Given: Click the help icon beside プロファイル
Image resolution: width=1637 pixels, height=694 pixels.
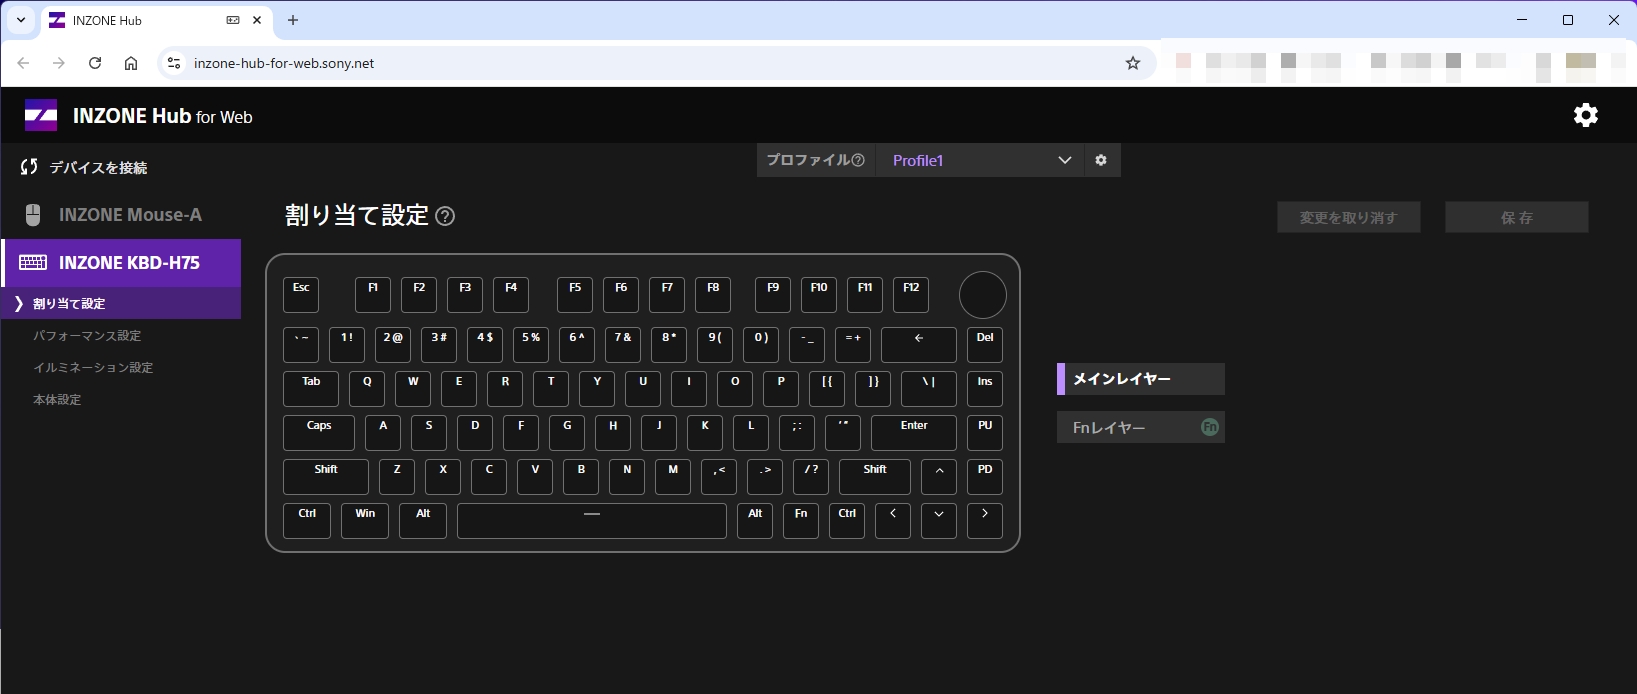Looking at the screenshot, I should pyautogui.click(x=858, y=160).
